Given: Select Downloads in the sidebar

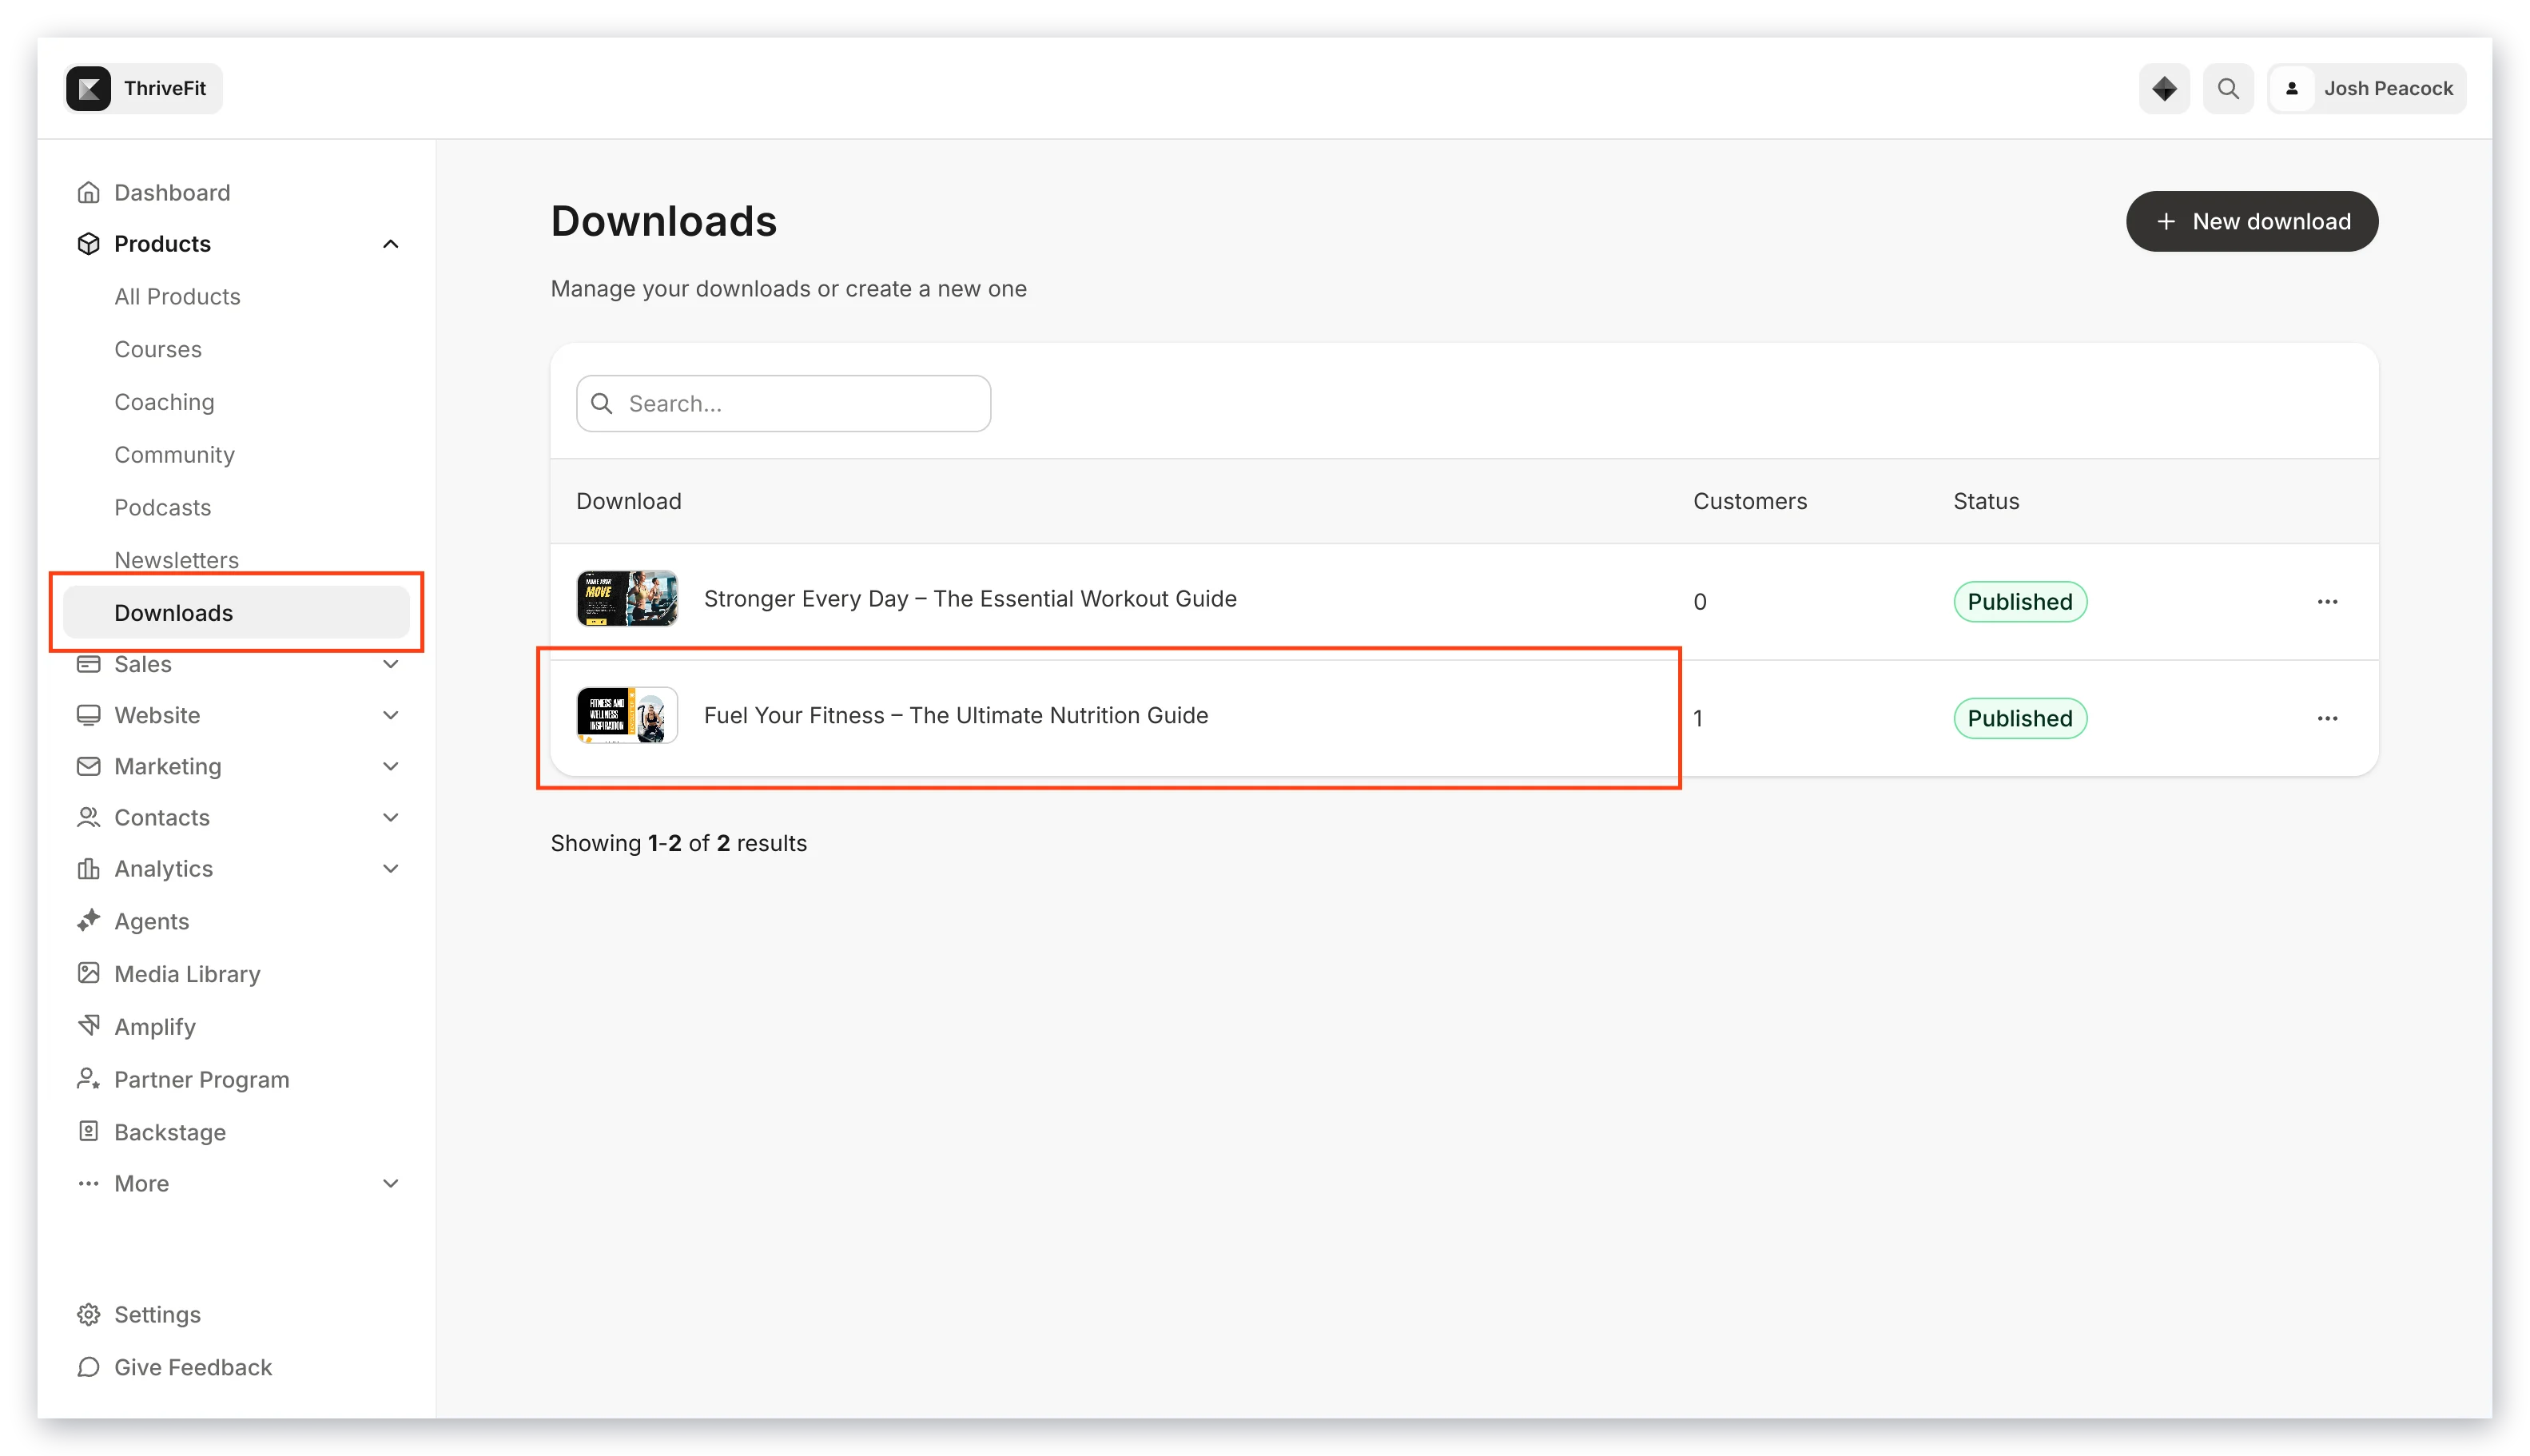Looking at the screenshot, I should point(236,612).
